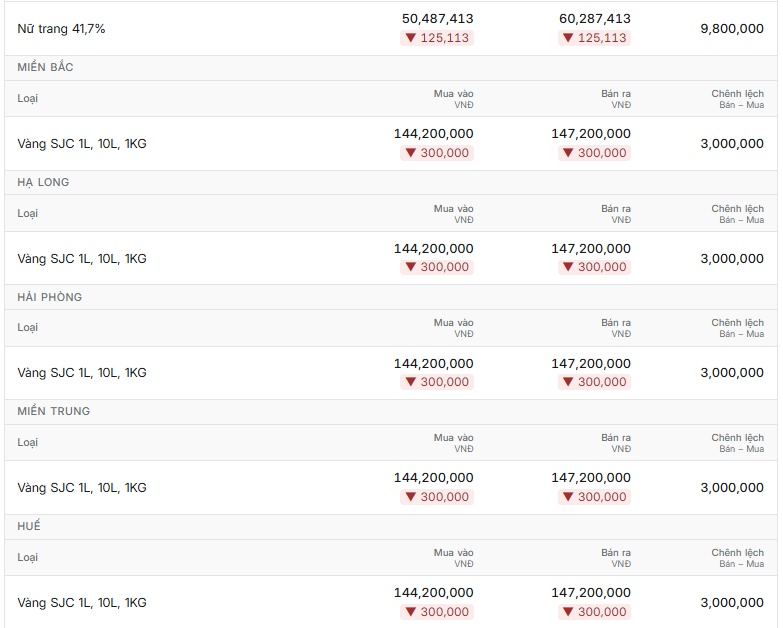Viewport: 783px width, 628px height.
Task: Click the 9,800,000 difference value
Action: (x=732, y=29)
